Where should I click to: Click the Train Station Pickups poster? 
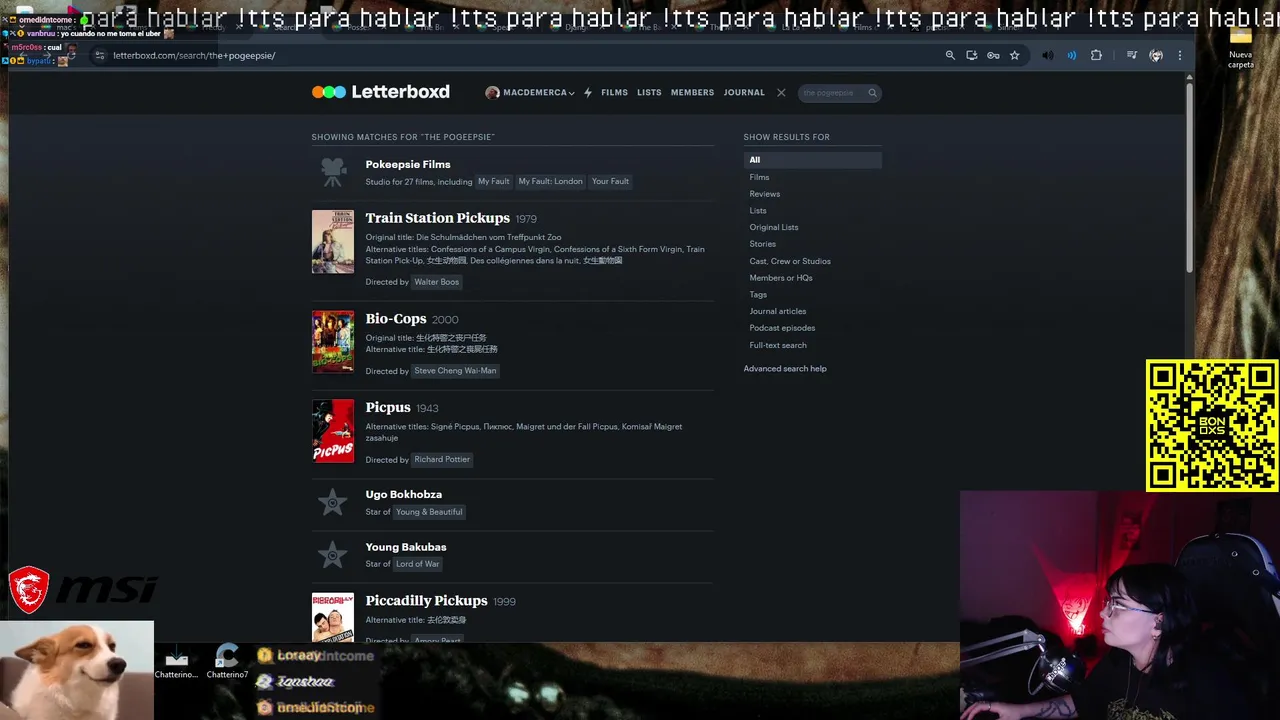[333, 241]
